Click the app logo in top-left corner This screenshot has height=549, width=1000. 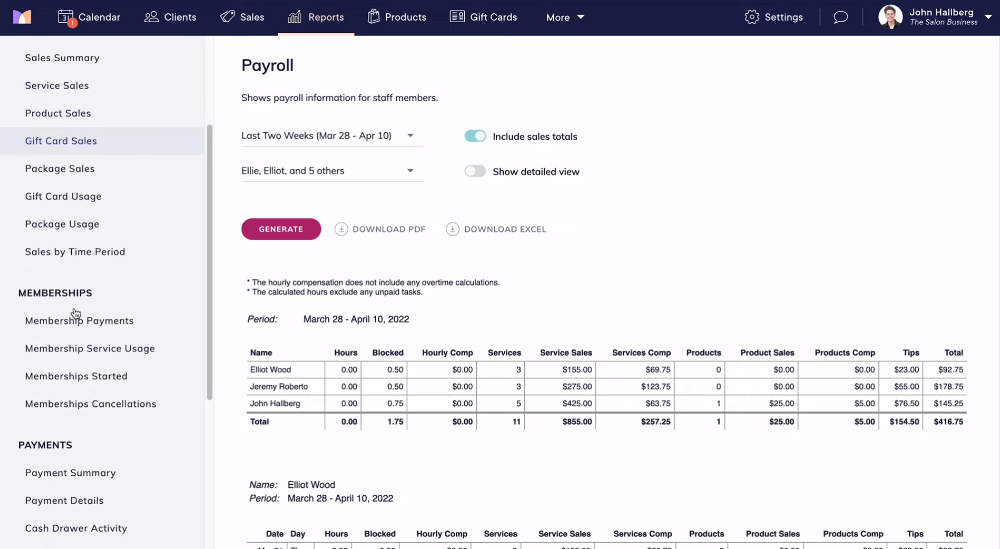(22, 17)
